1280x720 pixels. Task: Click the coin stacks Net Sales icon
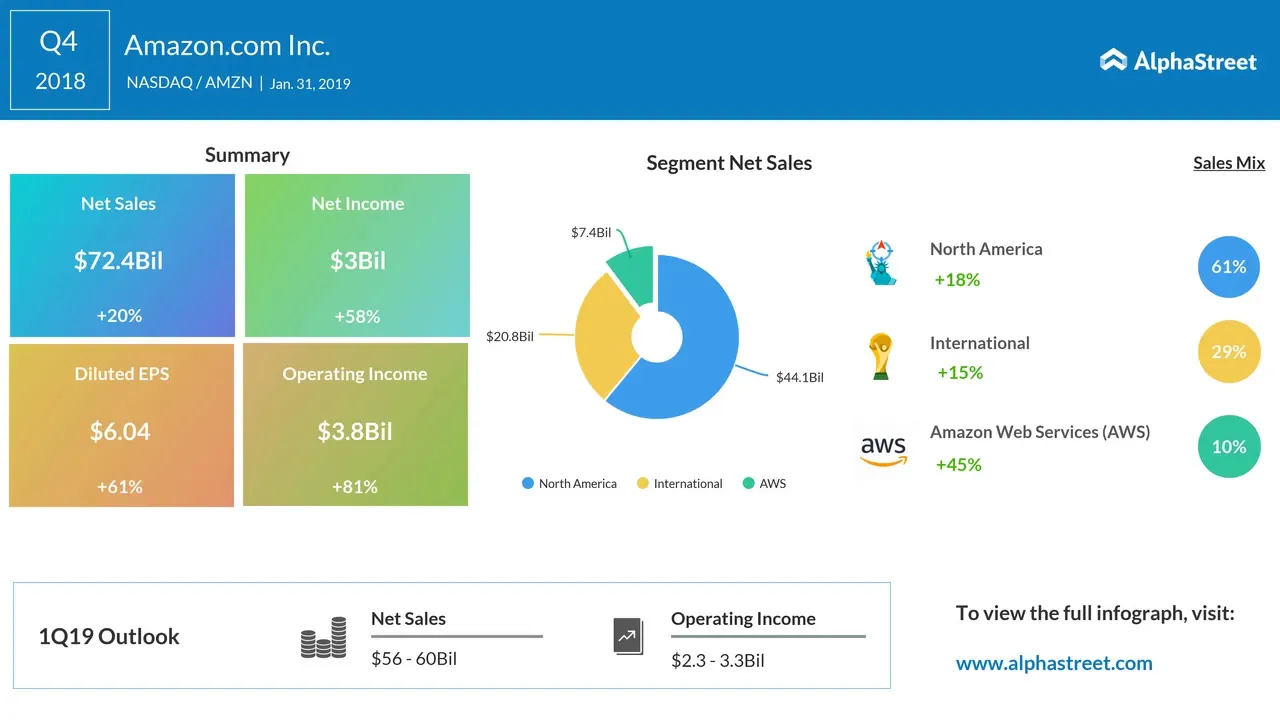[323, 637]
